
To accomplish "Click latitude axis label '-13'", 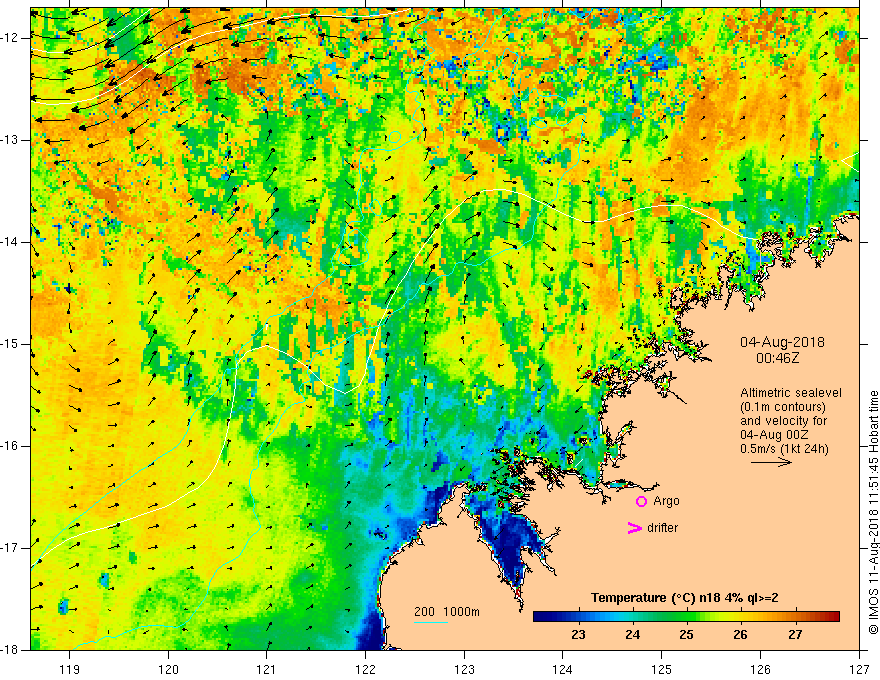I will point(11,140).
